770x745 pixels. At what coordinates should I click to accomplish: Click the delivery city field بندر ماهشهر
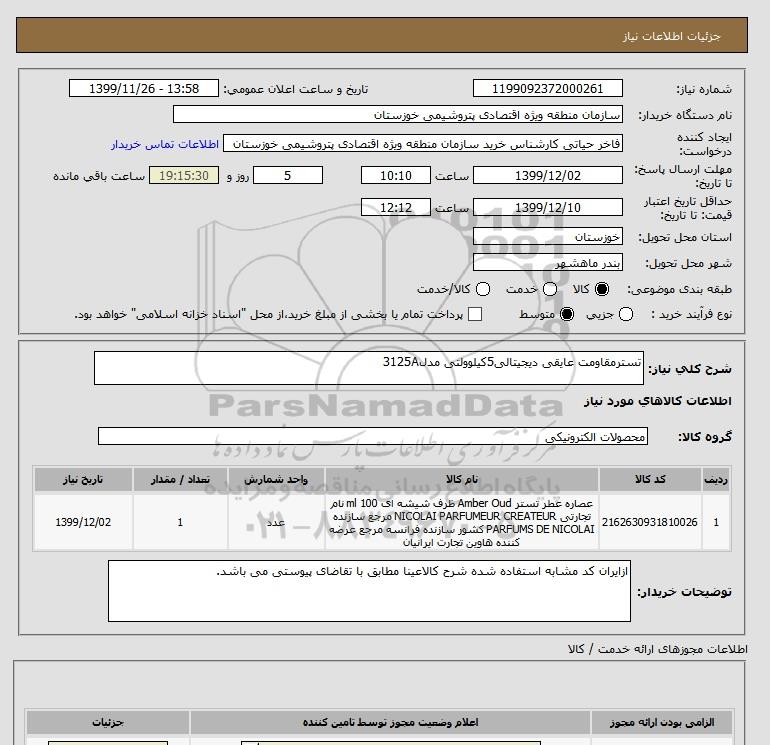(x=548, y=263)
